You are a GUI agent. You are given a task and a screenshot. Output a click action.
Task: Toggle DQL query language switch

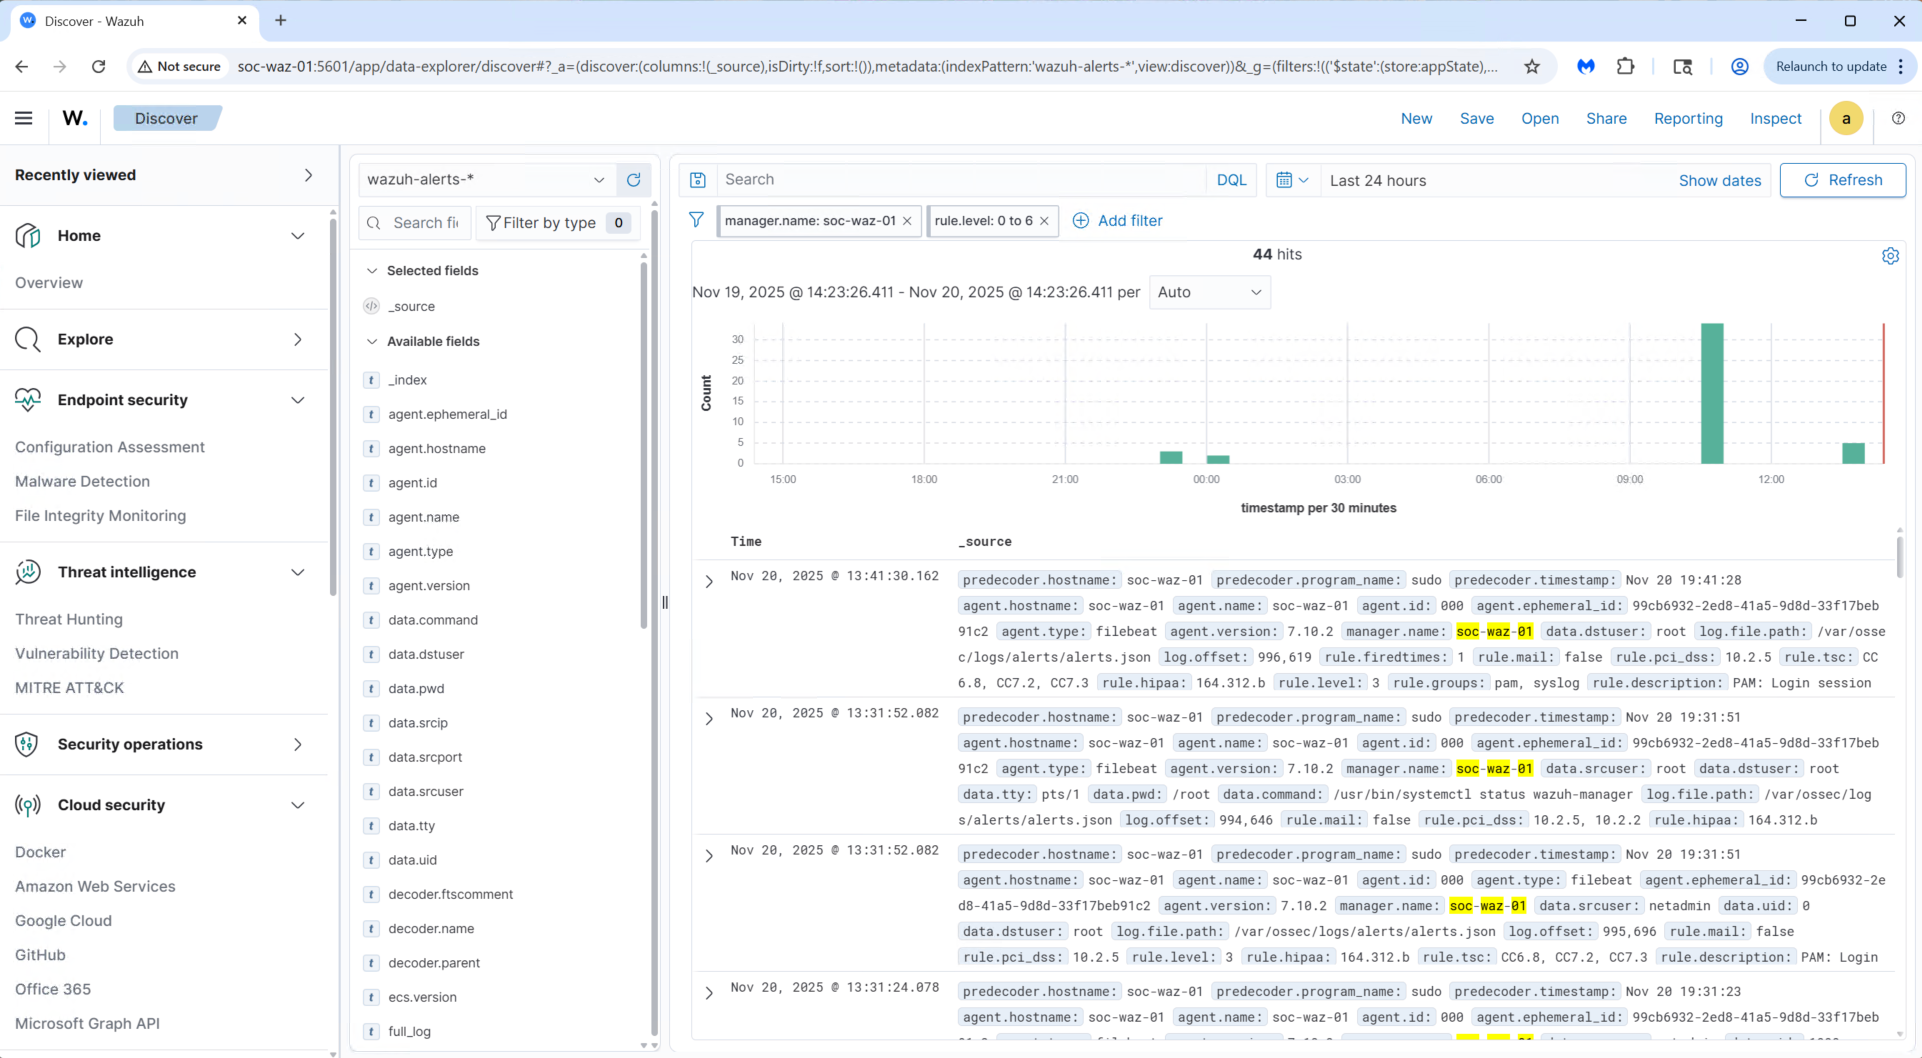click(x=1231, y=180)
